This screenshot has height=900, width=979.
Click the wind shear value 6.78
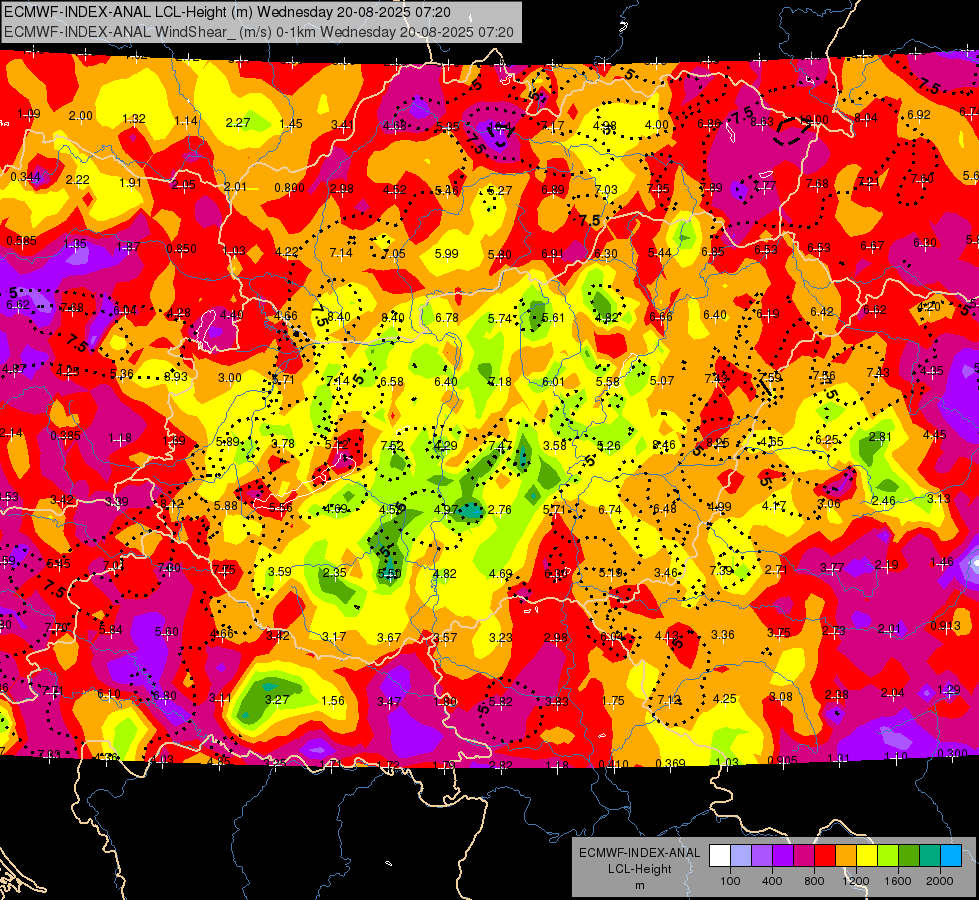[x=447, y=318]
